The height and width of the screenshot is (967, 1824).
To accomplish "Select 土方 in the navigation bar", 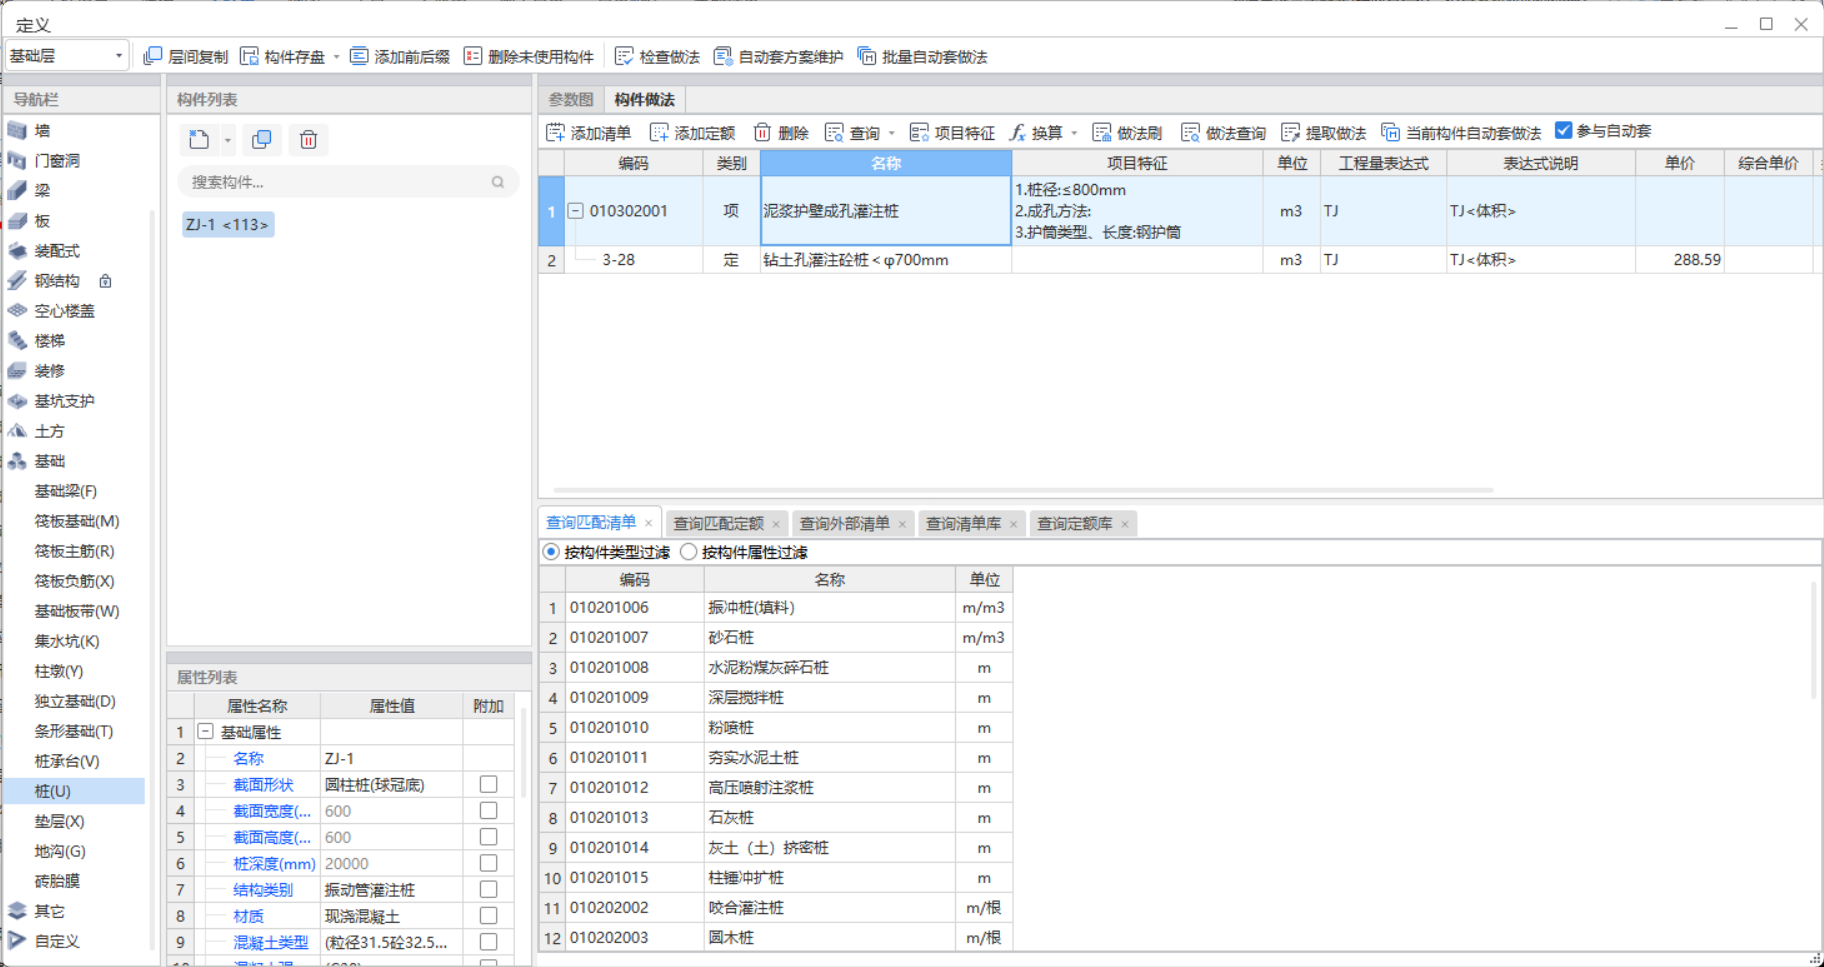I will coord(49,430).
